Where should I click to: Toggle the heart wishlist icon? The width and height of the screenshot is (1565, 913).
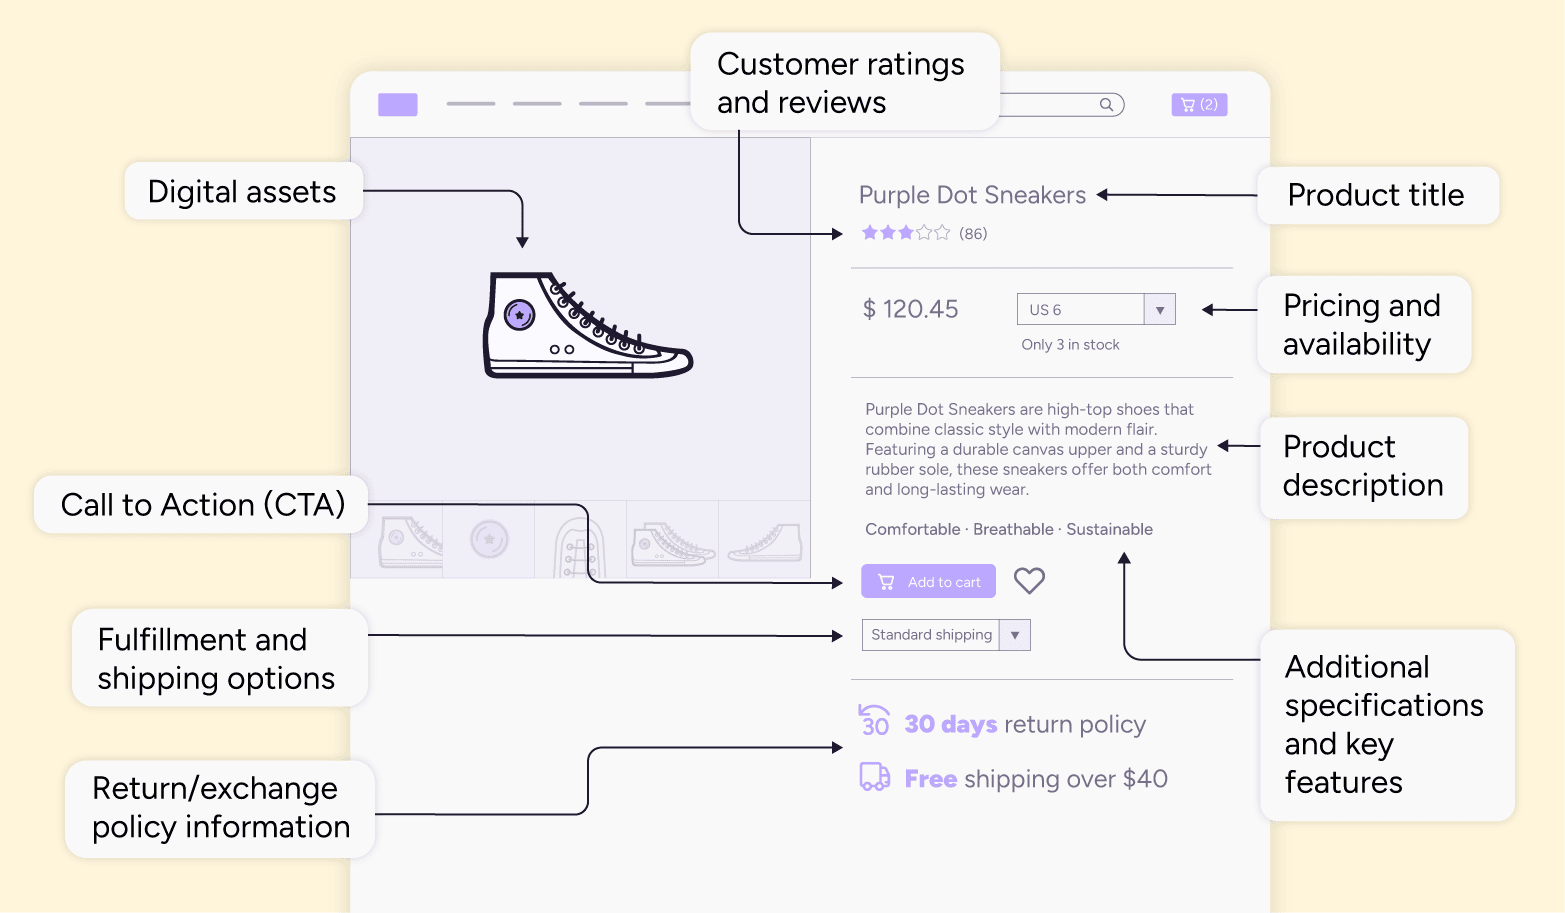[1029, 581]
